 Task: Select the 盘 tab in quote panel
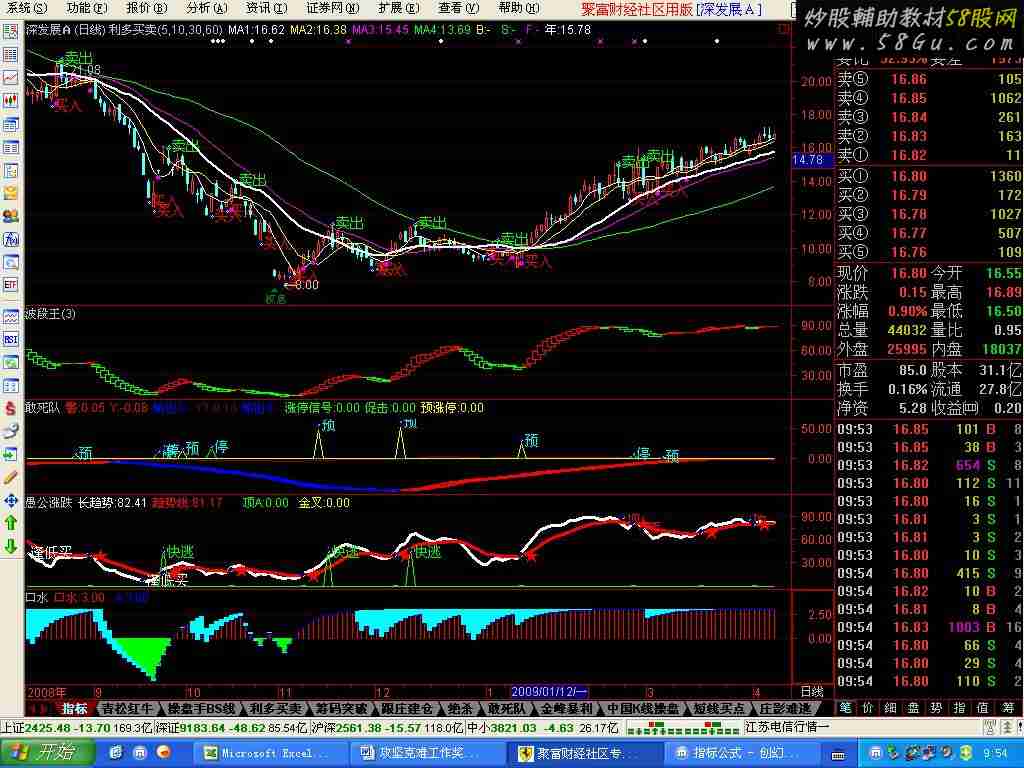point(914,709)
